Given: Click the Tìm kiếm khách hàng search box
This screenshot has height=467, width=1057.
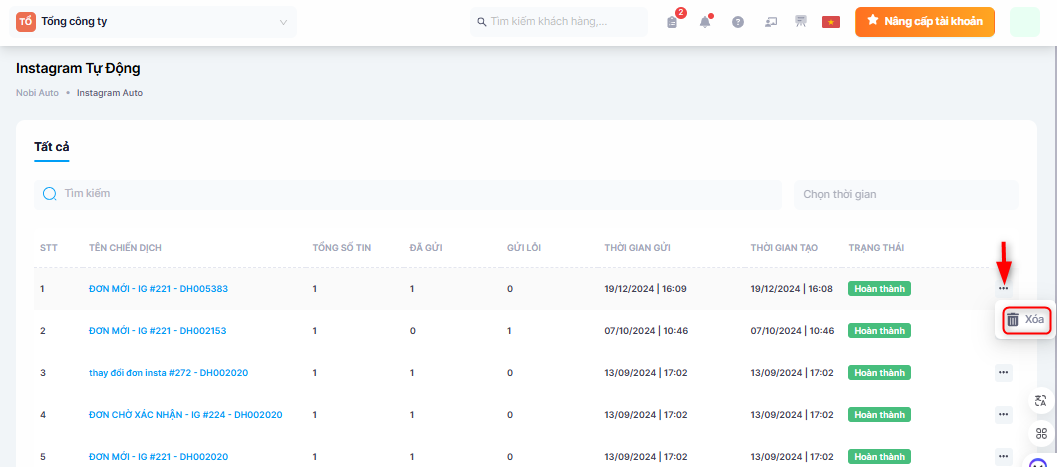Looking at the screenshot, I should pyautogui.click(x=559, y=22).
